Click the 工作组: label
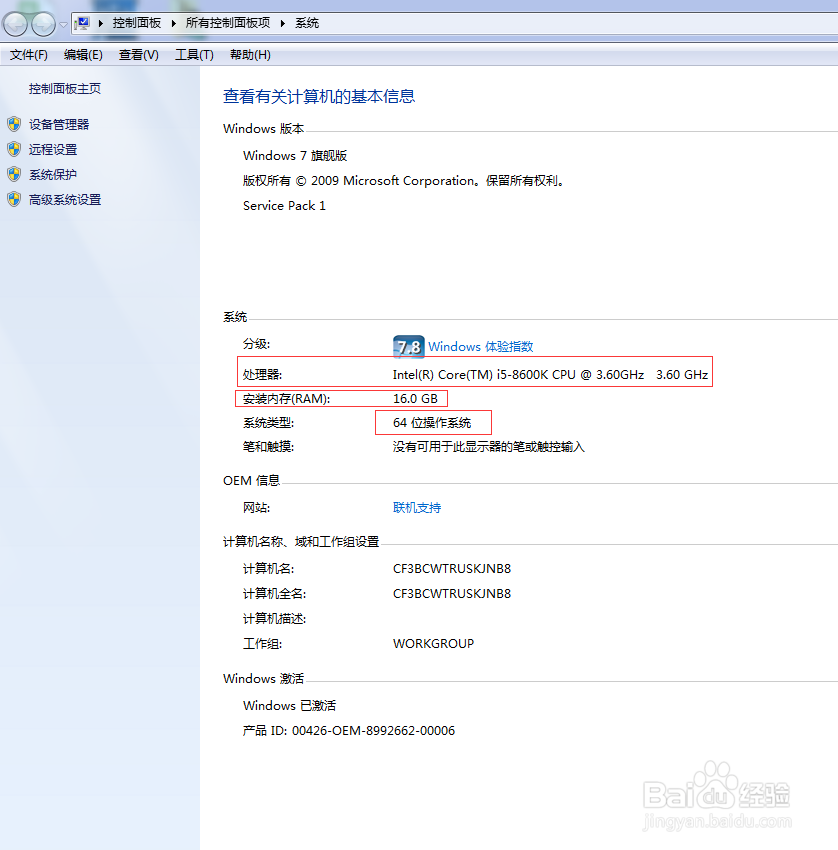Screen dimensions: 838x850 [x=262, y=643]
